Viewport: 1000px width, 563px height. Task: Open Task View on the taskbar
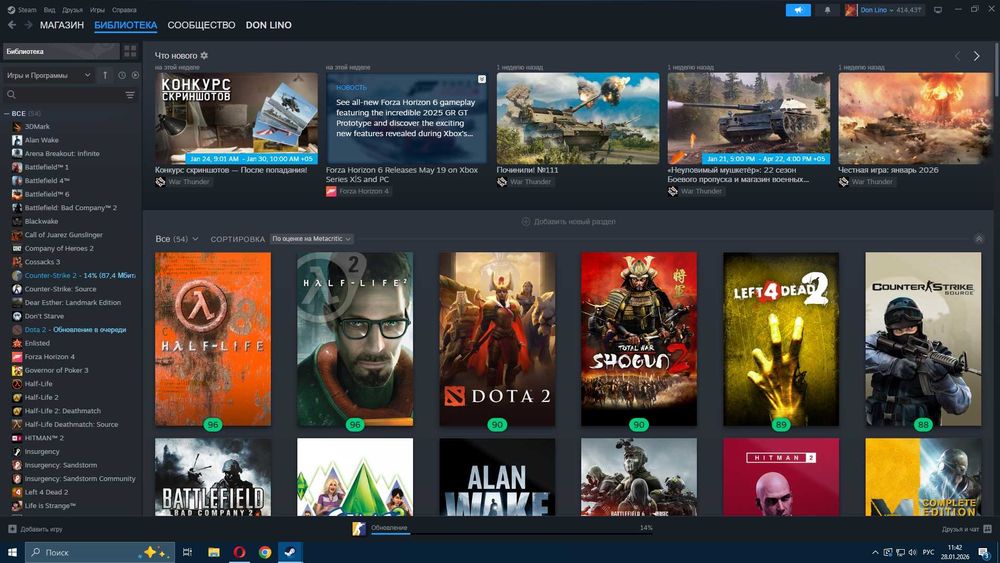188,552
